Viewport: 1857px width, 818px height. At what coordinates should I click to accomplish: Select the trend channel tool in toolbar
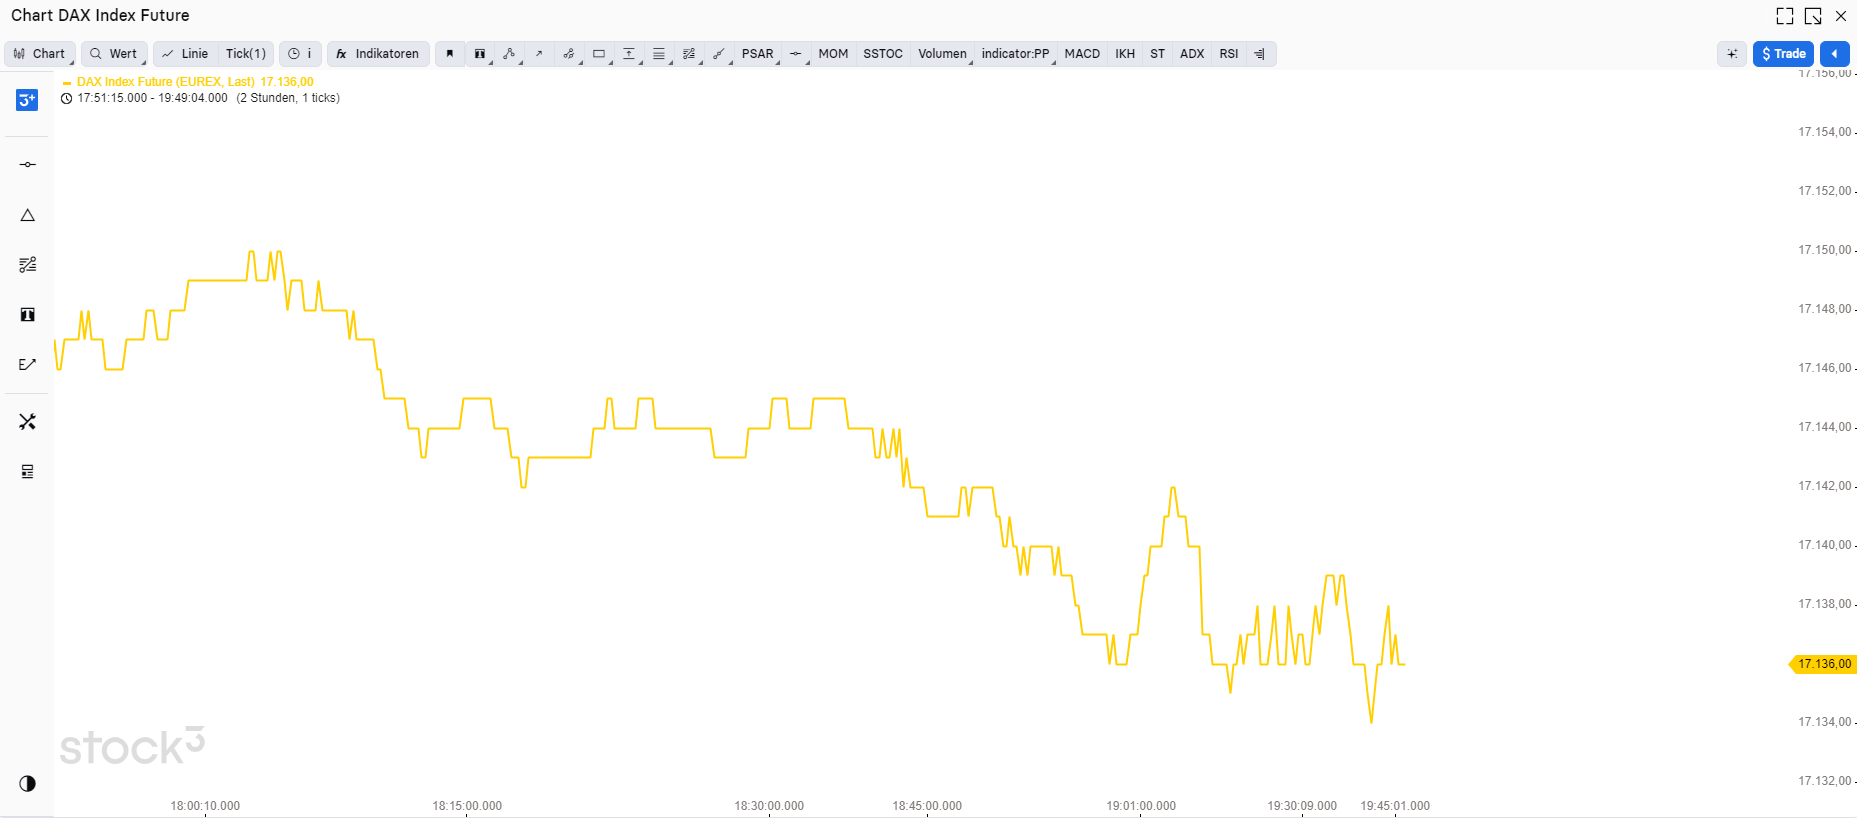tap(719, 54)
